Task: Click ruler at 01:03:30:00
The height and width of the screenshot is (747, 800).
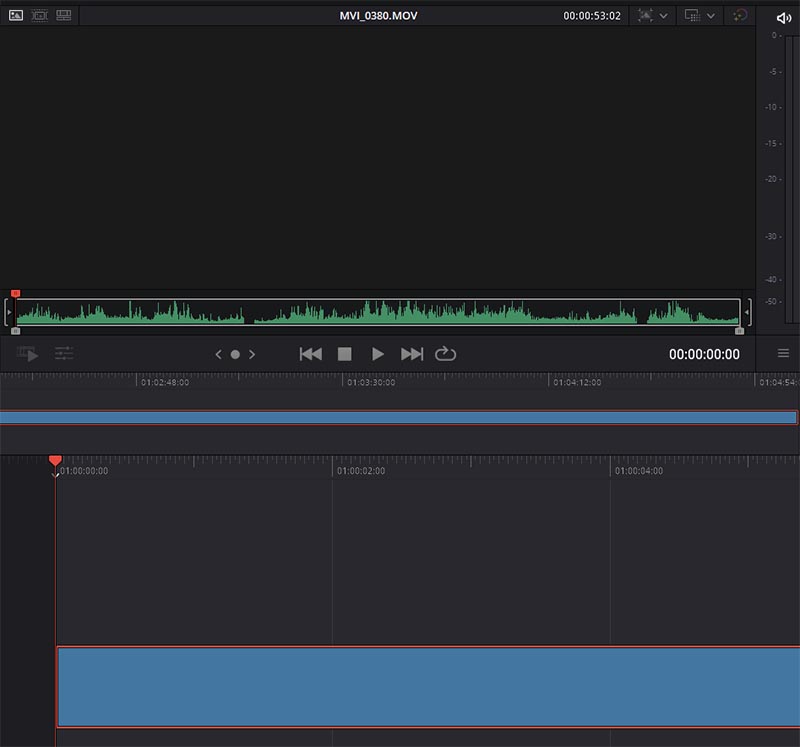Action: 371,382
